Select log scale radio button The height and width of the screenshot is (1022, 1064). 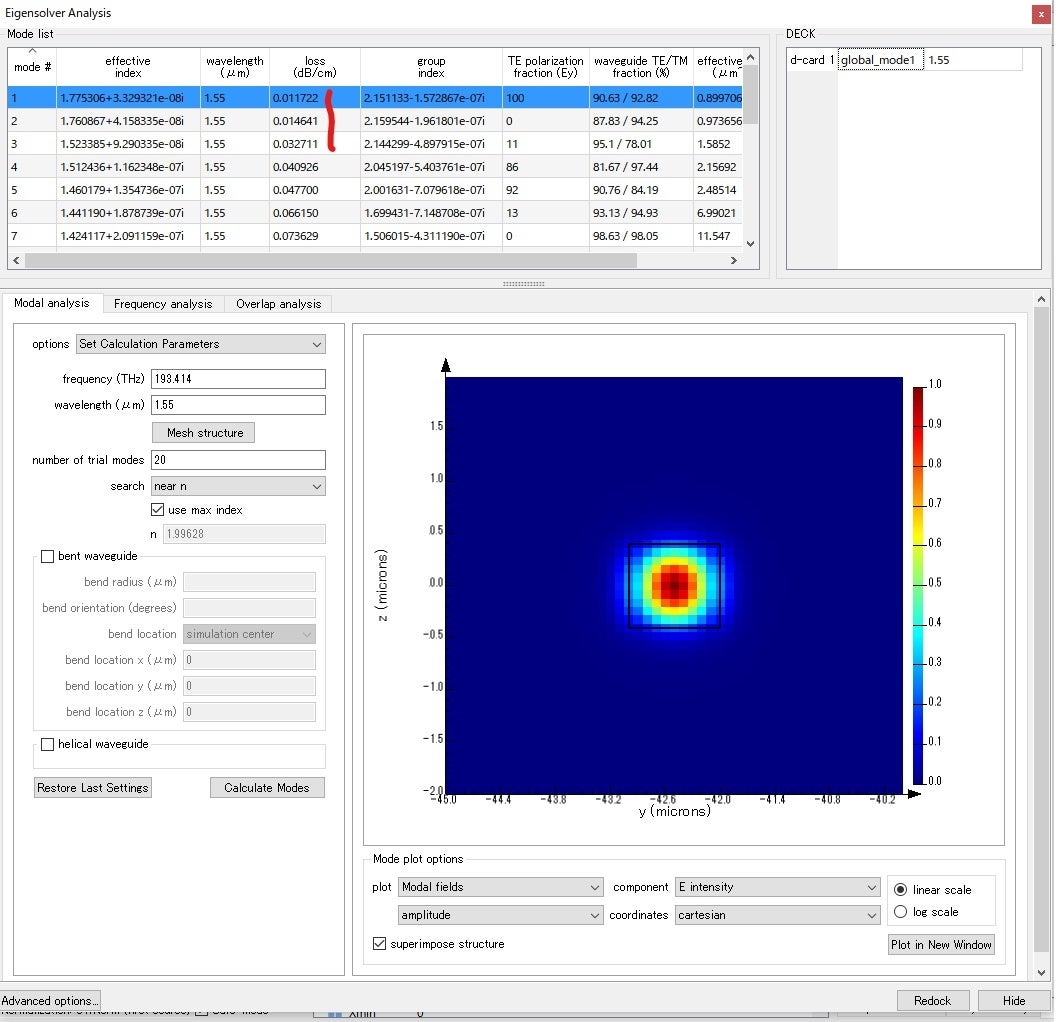click(x=900, y=912)
